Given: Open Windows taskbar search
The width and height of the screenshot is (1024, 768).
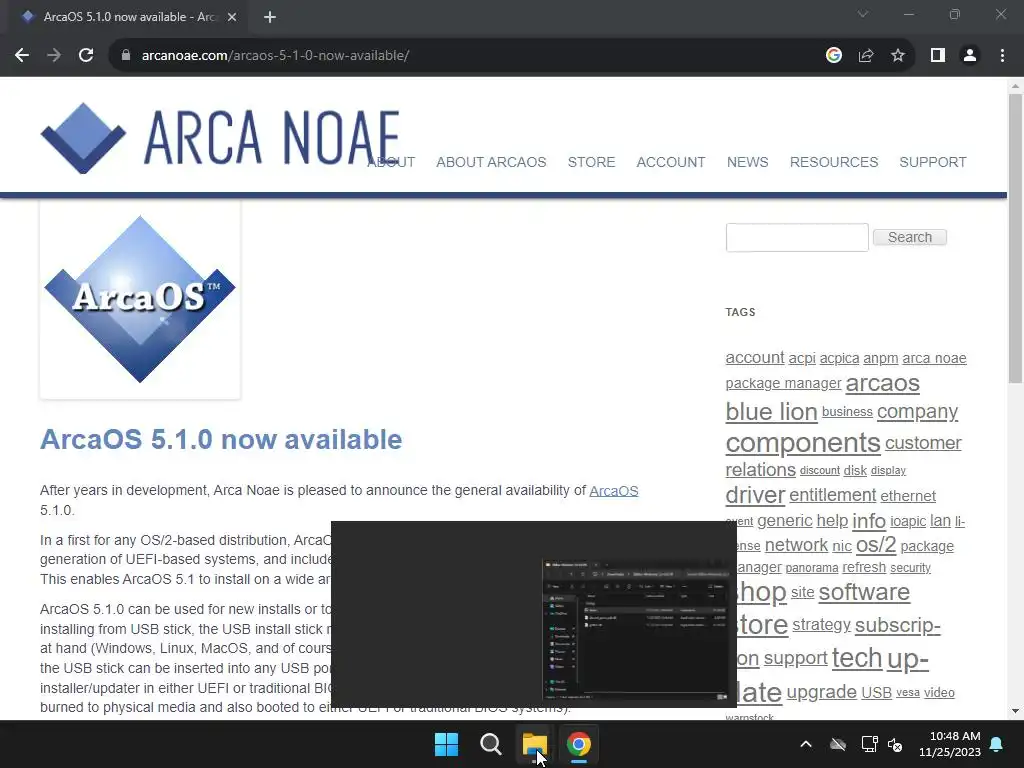Looking at the screenshot, I should [490, 744].
